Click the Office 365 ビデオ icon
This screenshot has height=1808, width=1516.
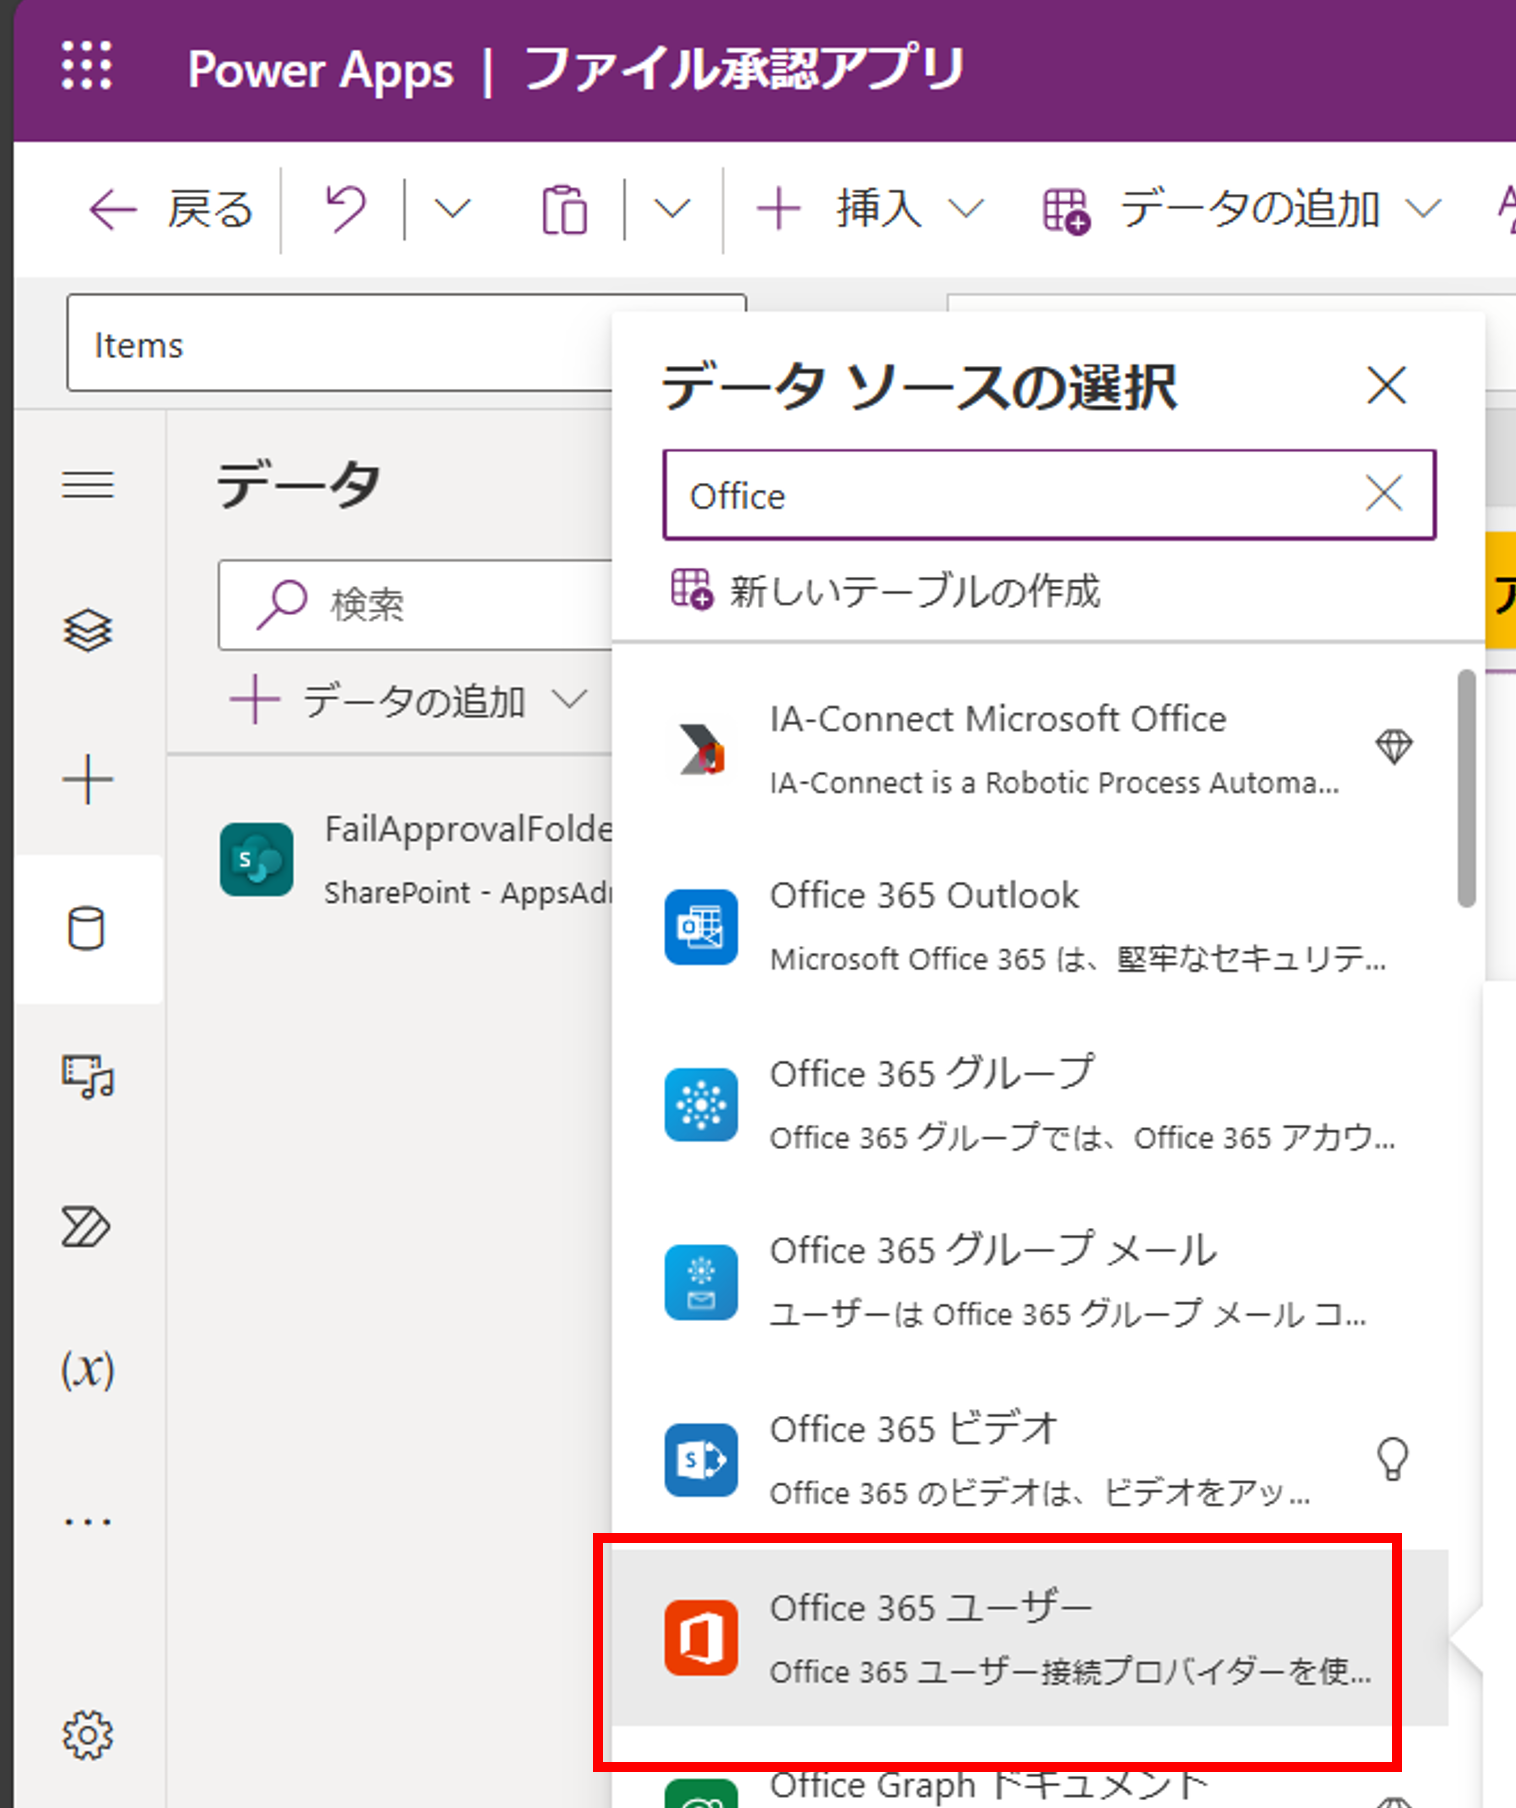pyautogui.click(x=701, y=1460)
